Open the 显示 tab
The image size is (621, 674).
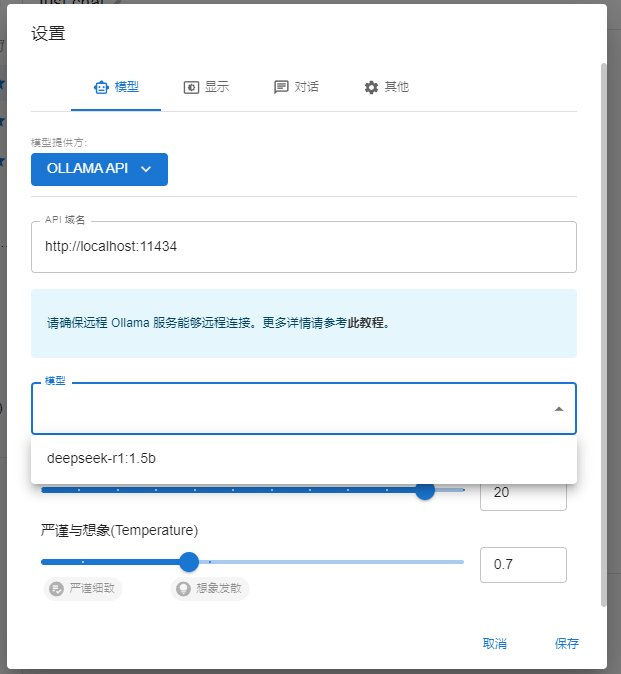206,87
